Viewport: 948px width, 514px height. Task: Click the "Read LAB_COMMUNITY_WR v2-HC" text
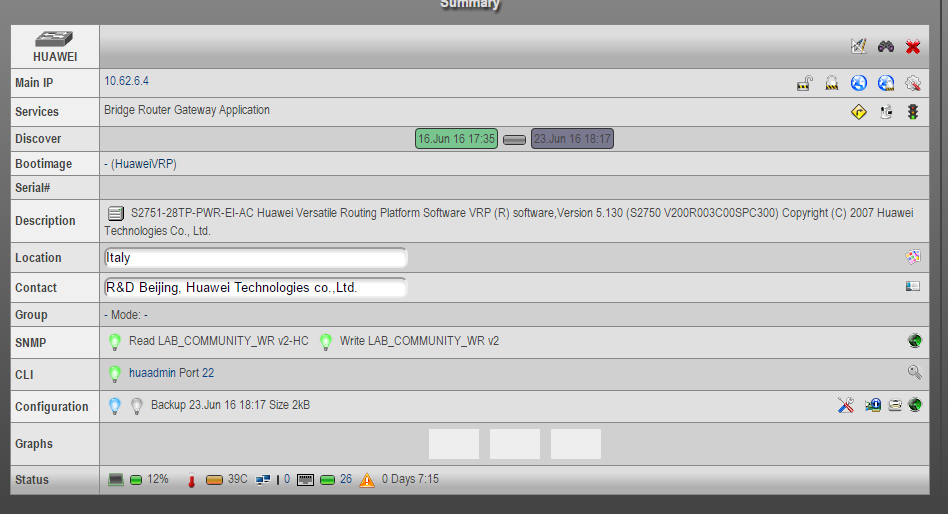pyautogui.click(x=218, y=341)
